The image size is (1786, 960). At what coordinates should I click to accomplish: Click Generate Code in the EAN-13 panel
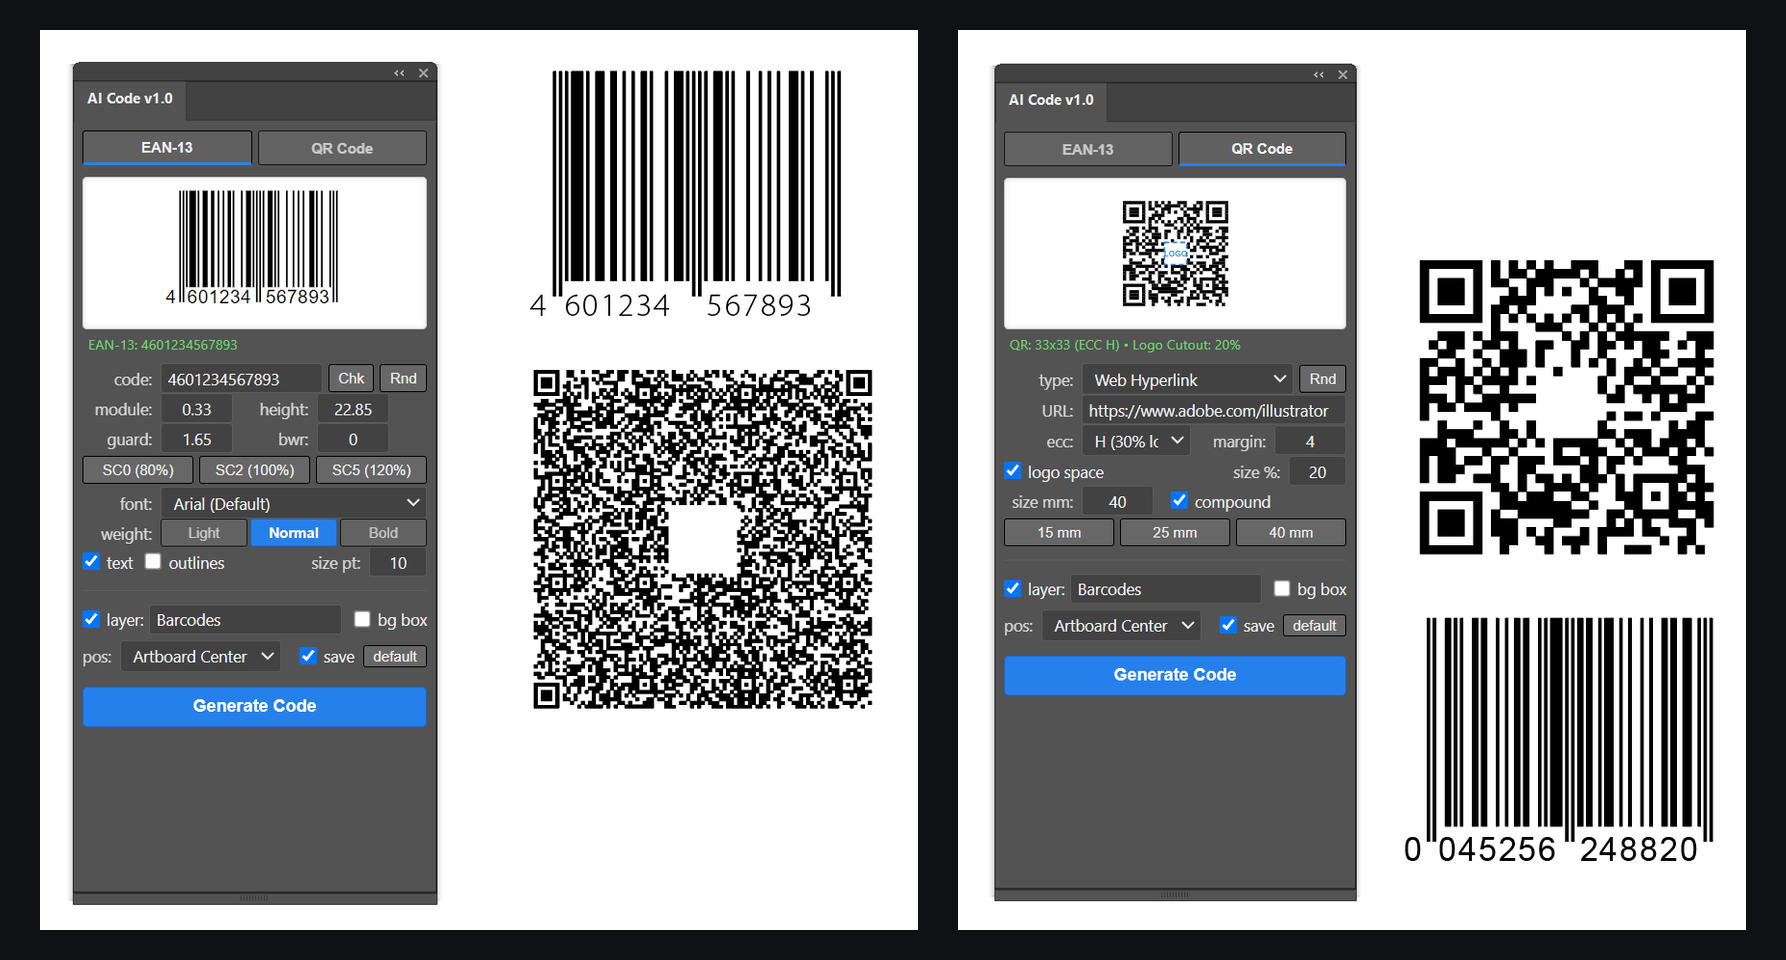tap(254, 706)
